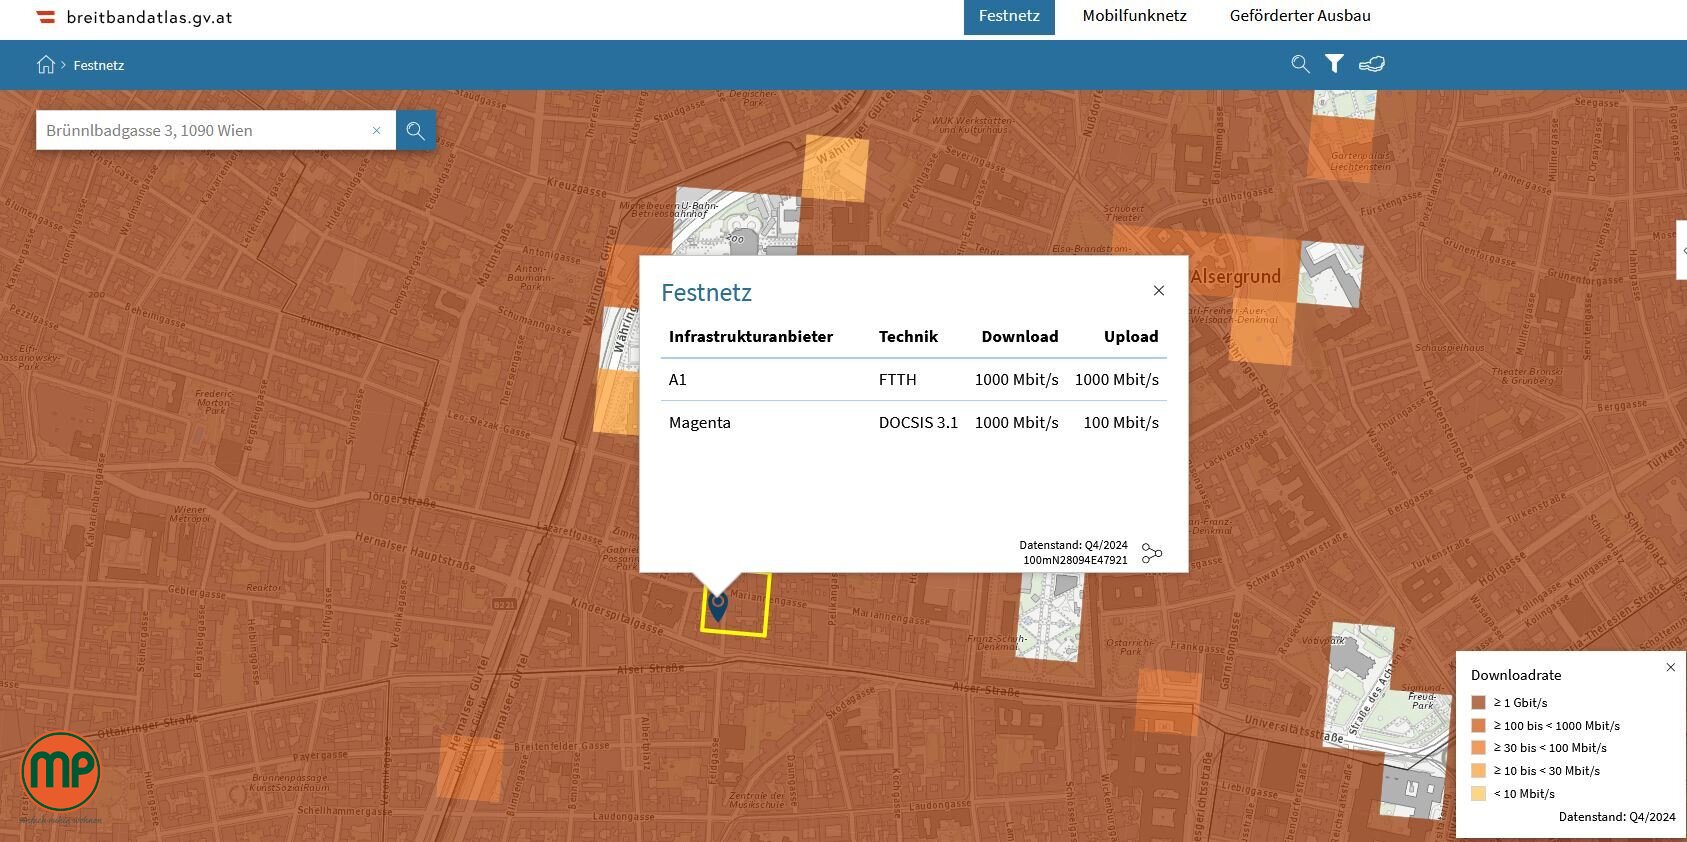This screenshot has height=842, width=1687.
Task: Click the A1 1000 Mbit/s upload value
Action: [x=1117, y=379]
